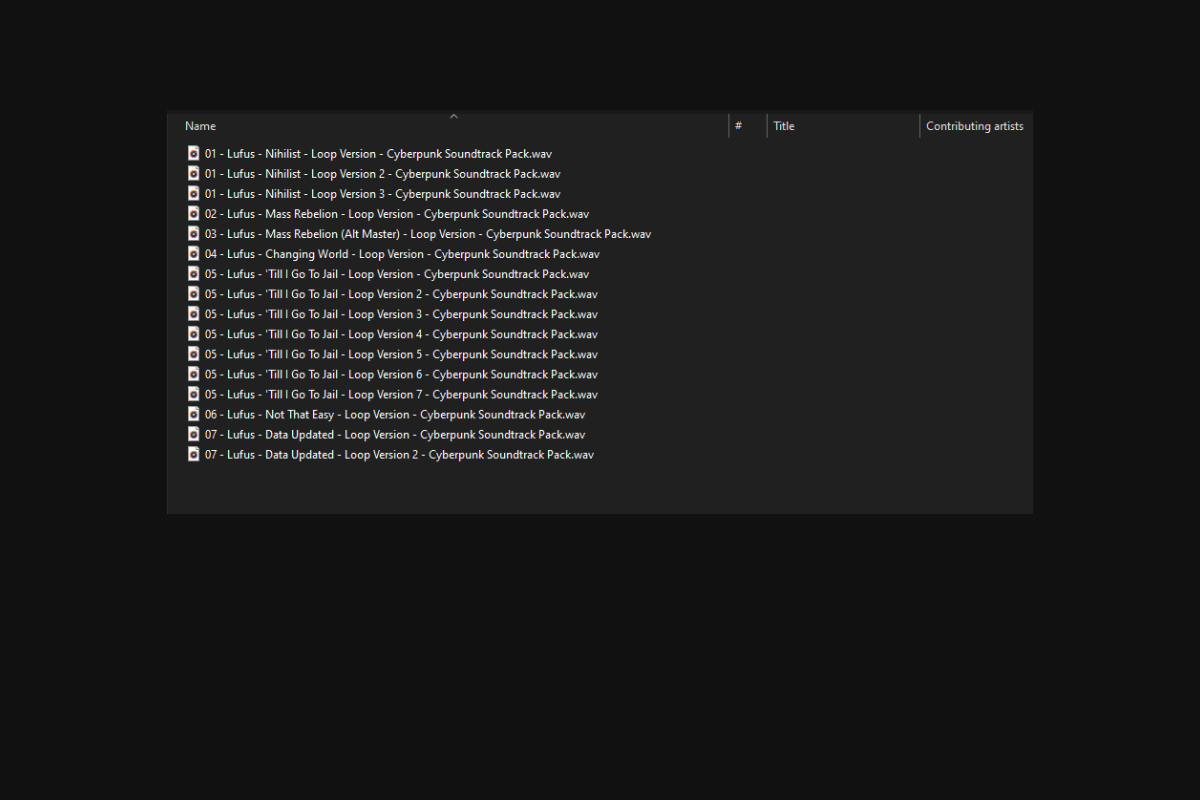1200x800 pixels.
Task: Click the audio file icon of Nihilist Loop Version
Action: tap(194, 154)
